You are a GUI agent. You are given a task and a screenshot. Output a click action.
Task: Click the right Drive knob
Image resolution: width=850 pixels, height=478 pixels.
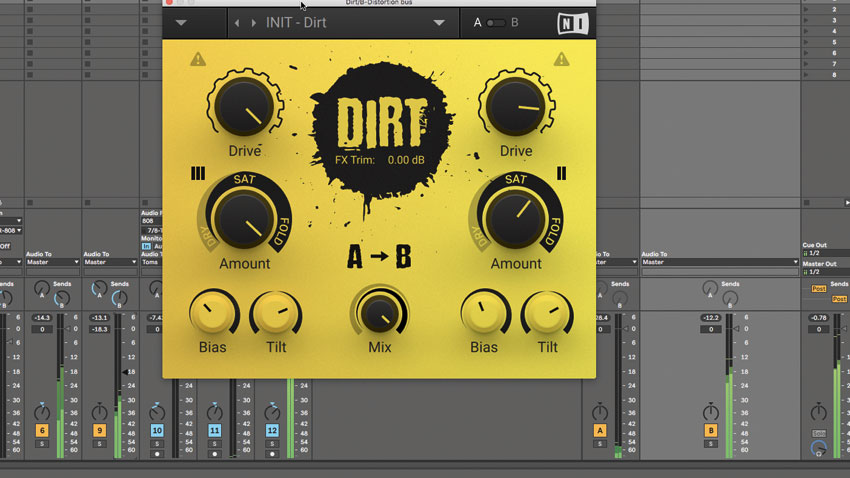(x=516, y=106)
